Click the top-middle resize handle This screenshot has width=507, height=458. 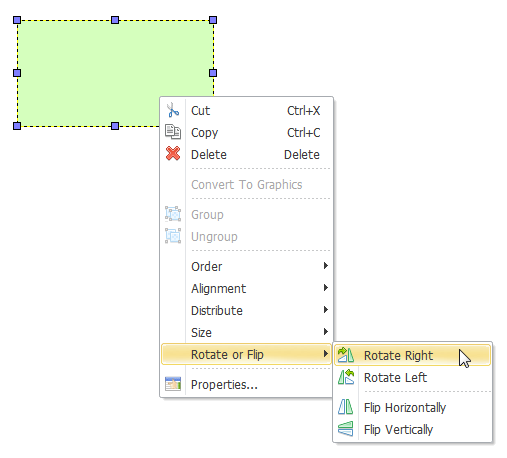pyautogui.click(x=115, y=20)
